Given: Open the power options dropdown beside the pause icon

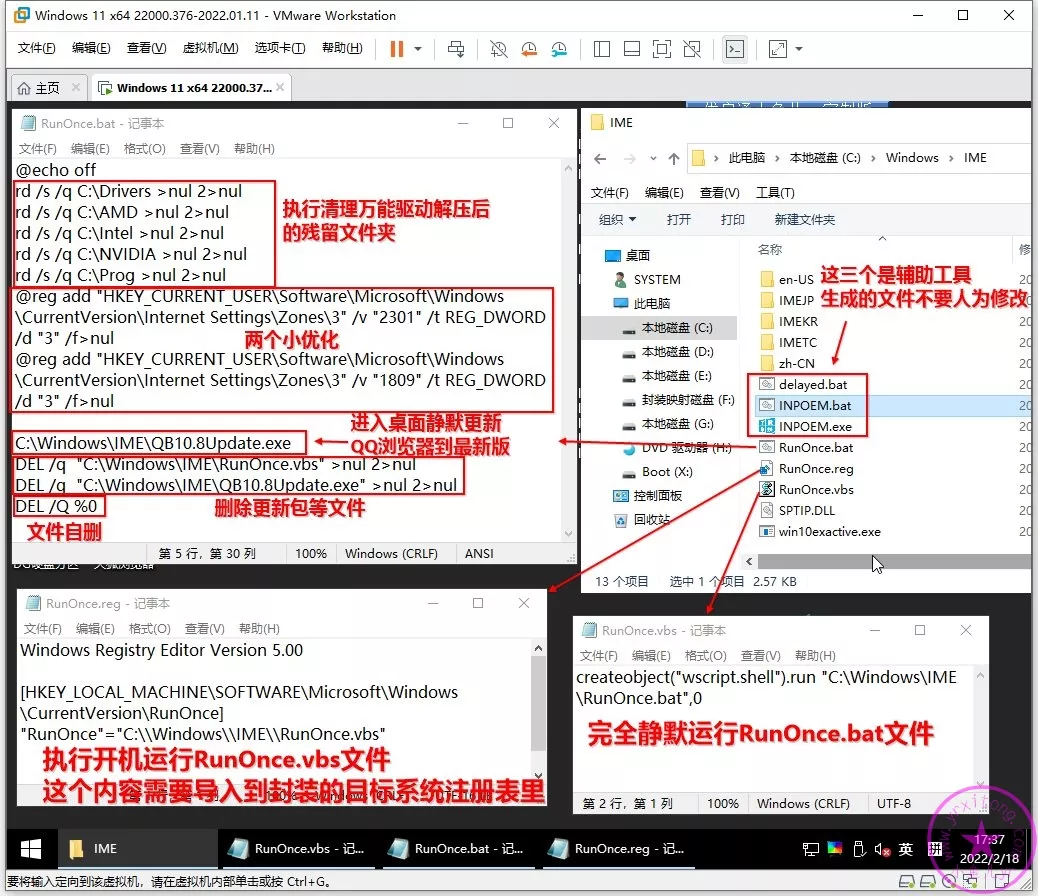Looking at the screenshot, I should coord(418,48).
